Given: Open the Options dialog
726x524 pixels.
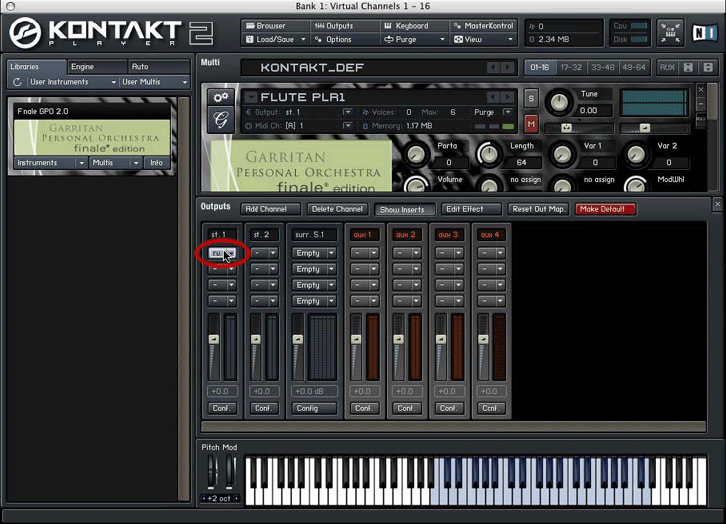Looking at the screenshot, I should coord(344,39).
